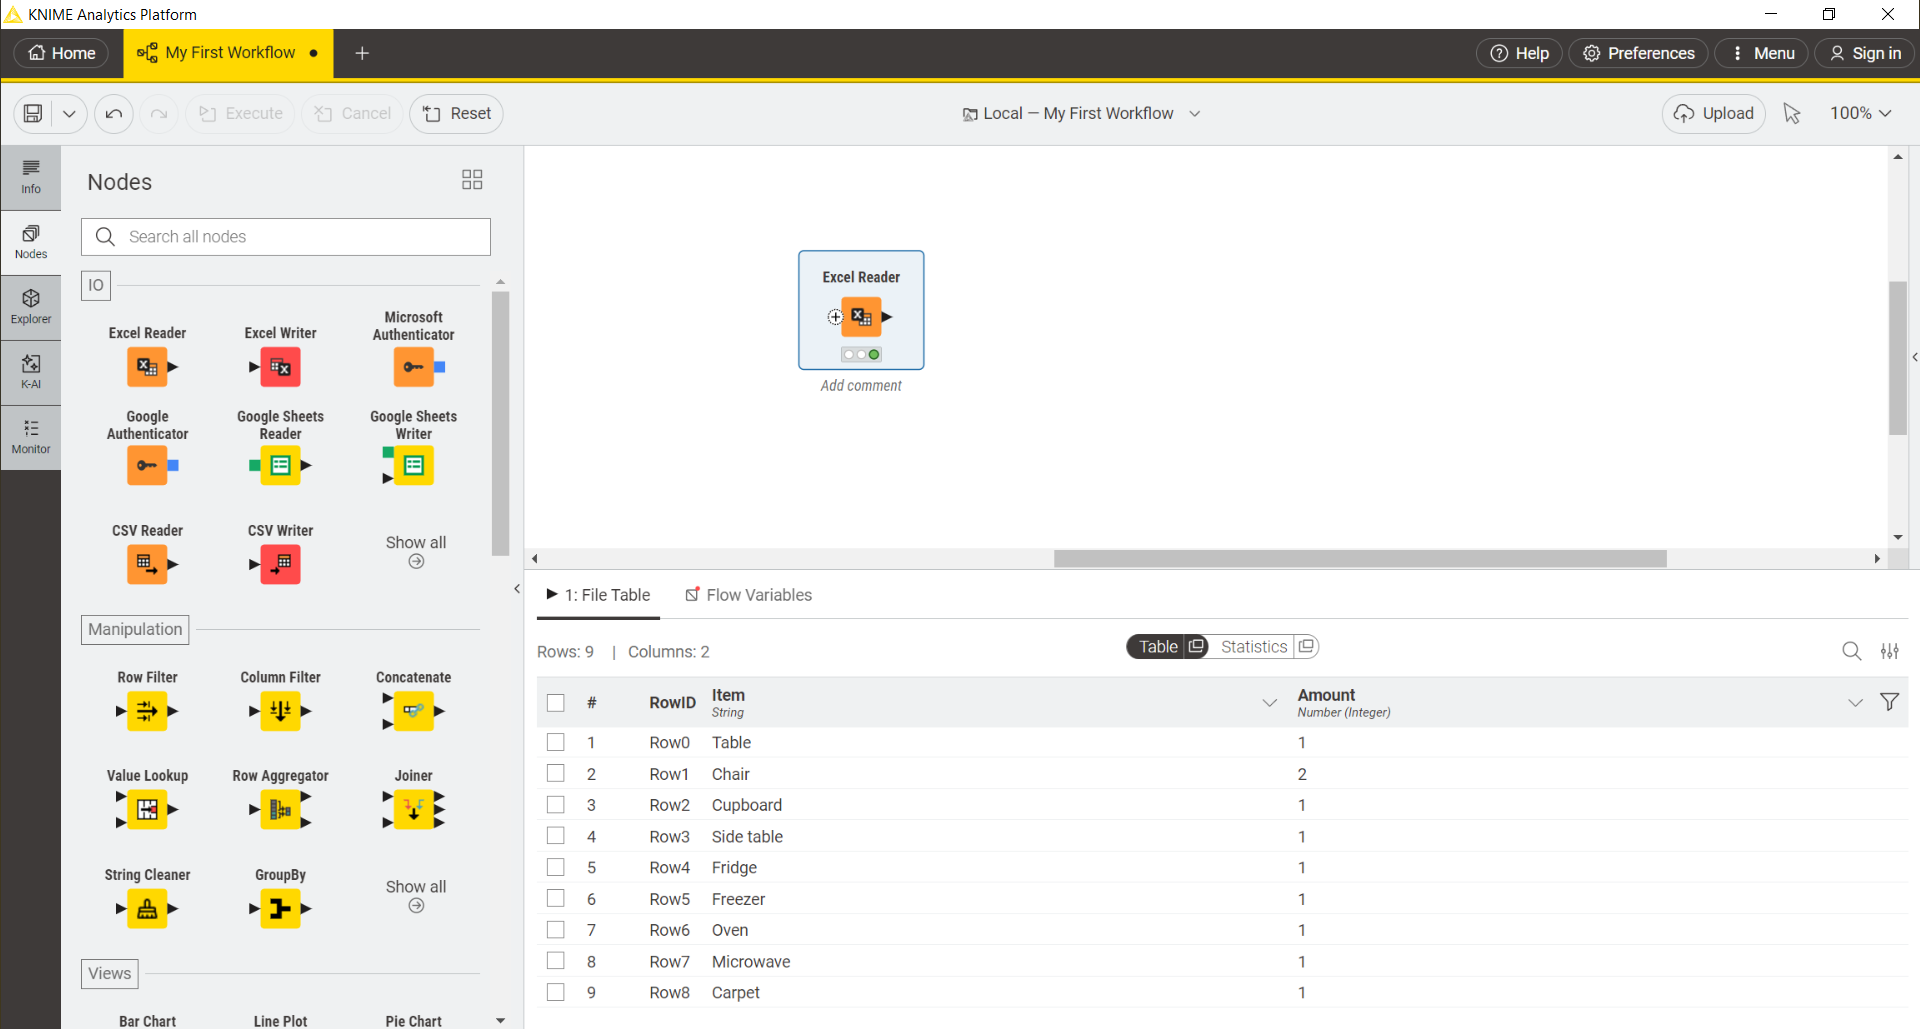Image resolution: width=1920 pixels, height=1029 pixels.
Task: Open the Monitor sidebar panel
Action: pos(31,437)
